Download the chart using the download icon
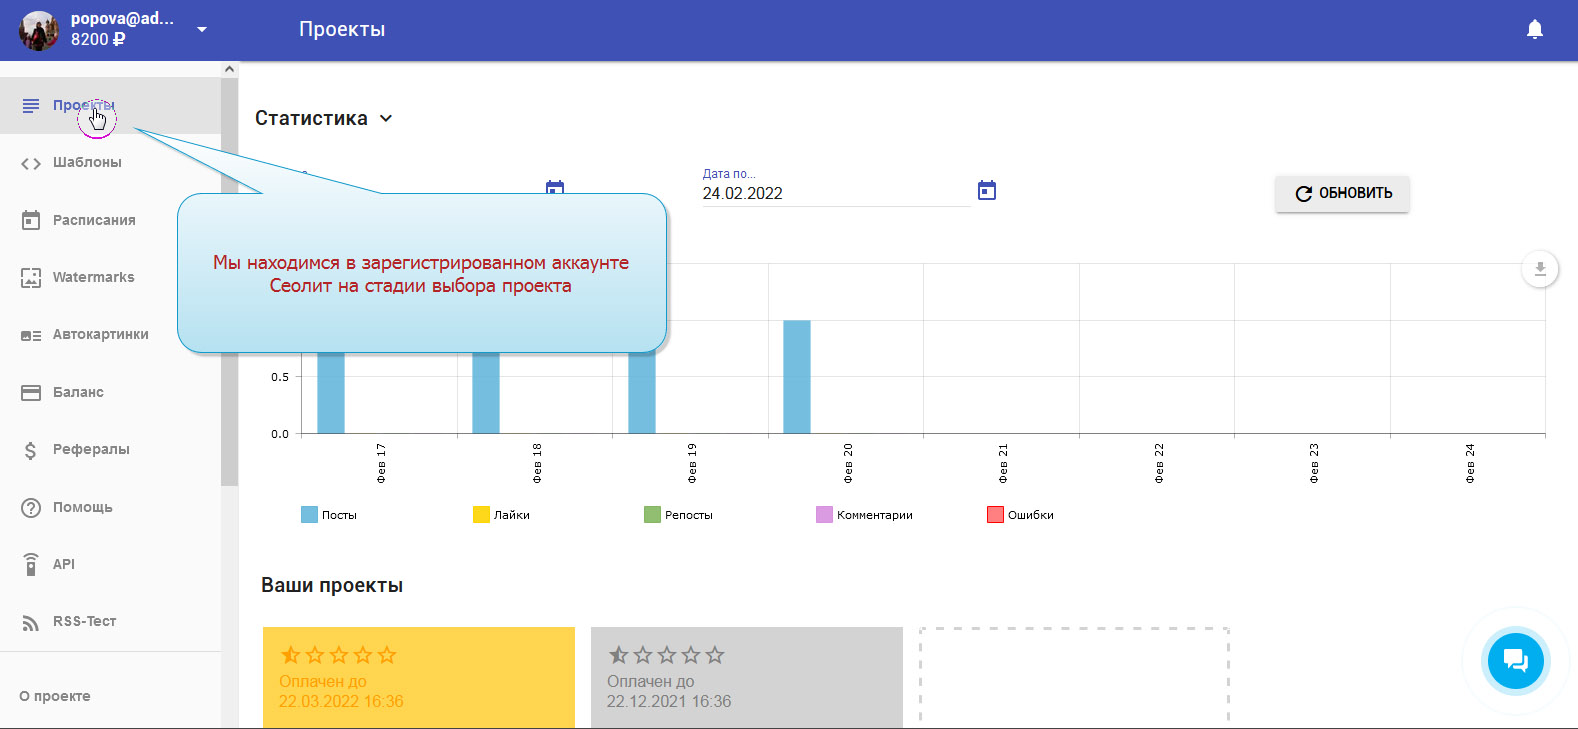 [x=1540, y=269]
